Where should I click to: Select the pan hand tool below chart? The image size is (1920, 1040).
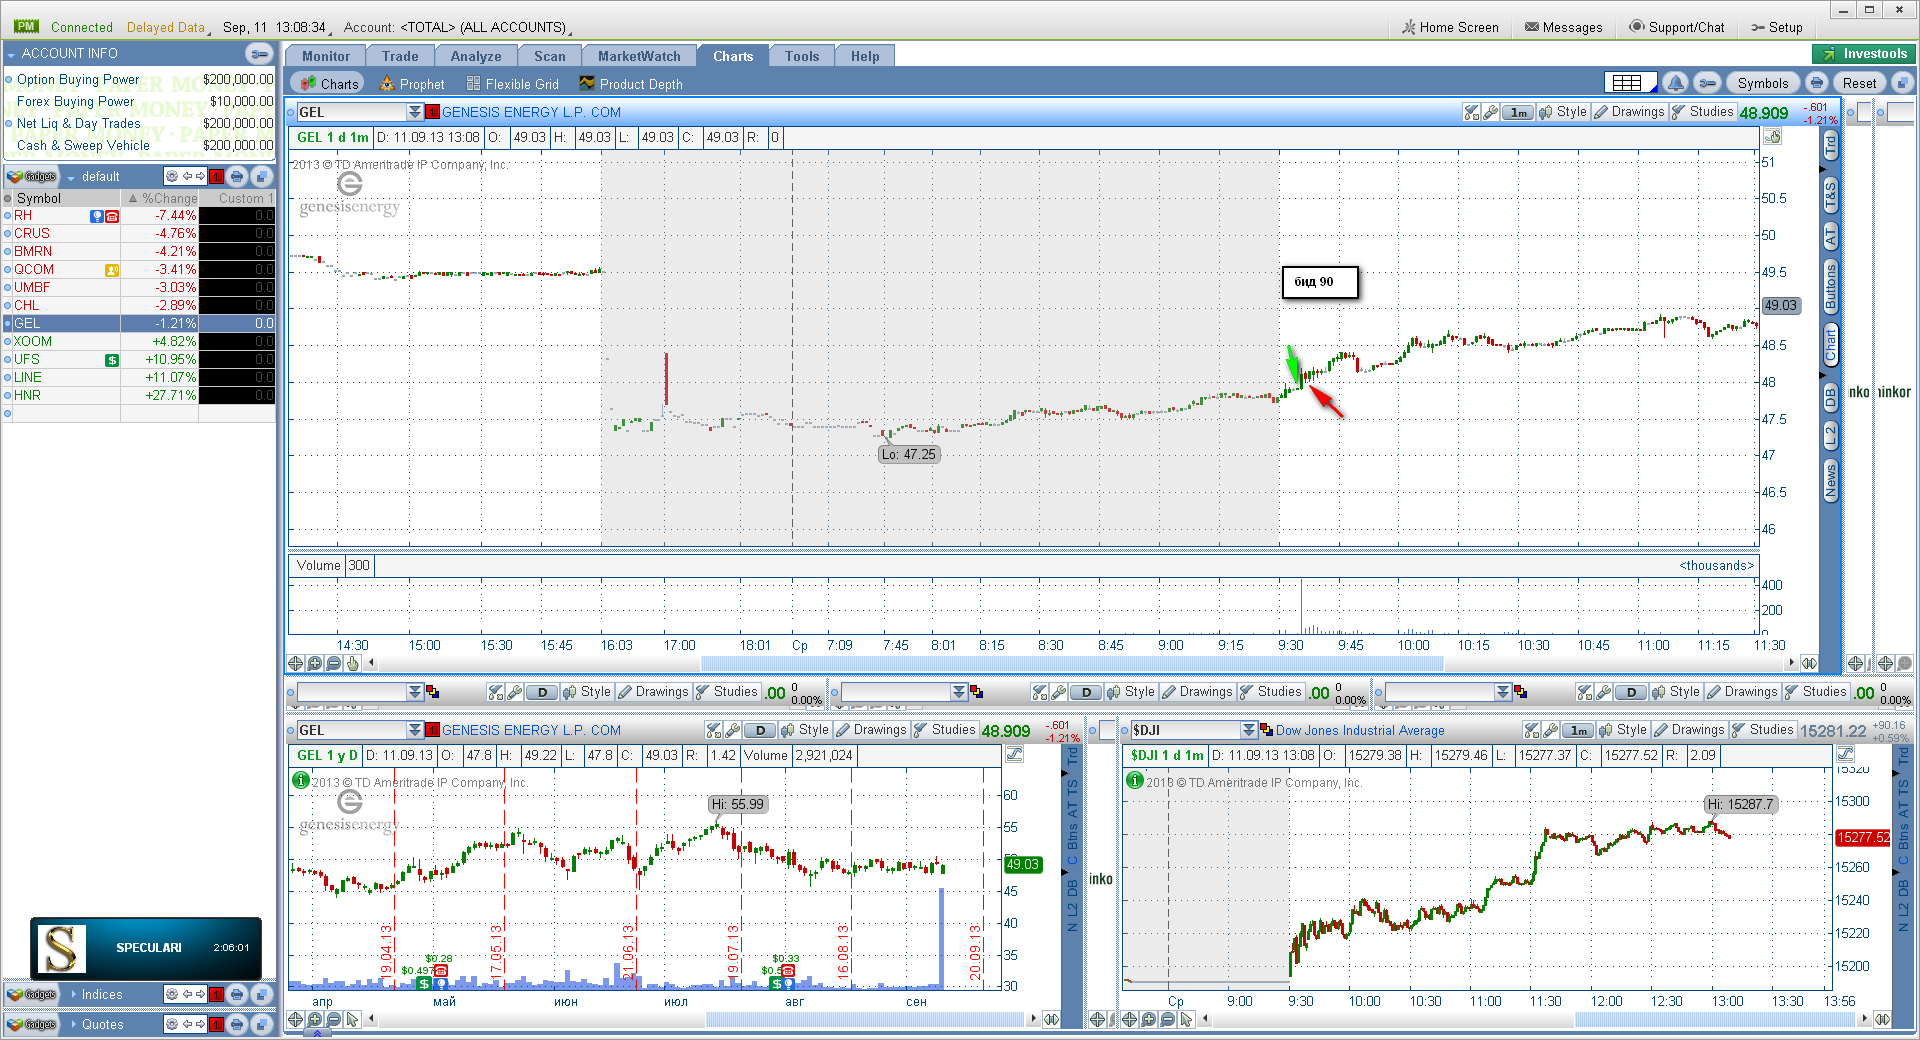352,663
